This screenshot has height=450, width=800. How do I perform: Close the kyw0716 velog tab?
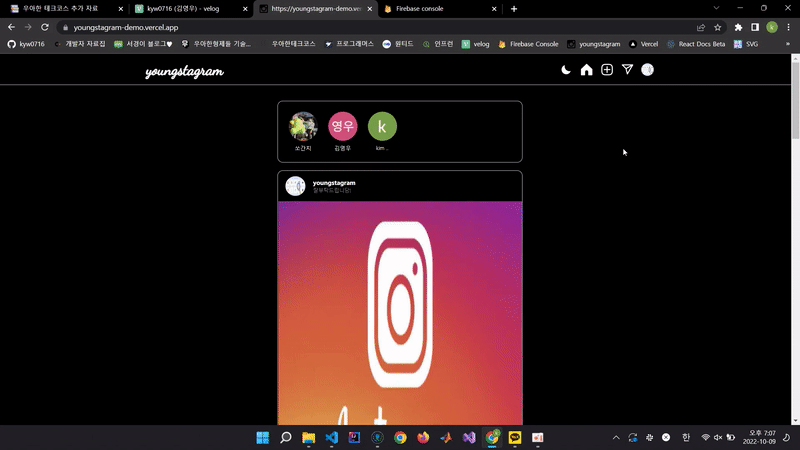245,9
